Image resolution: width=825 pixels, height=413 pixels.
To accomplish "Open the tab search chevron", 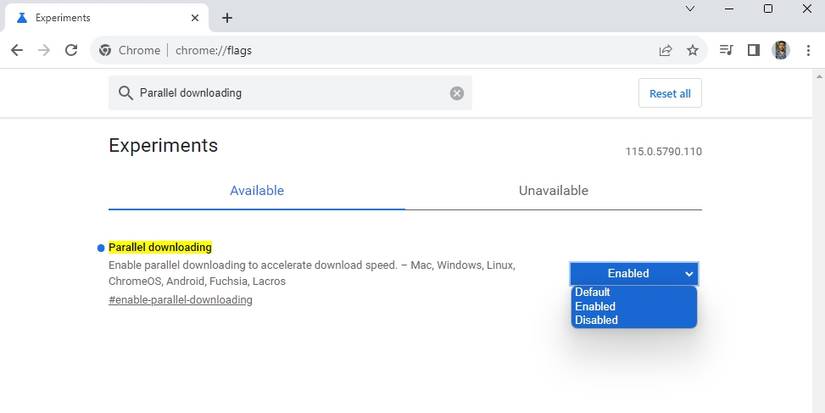I will 690,9.
